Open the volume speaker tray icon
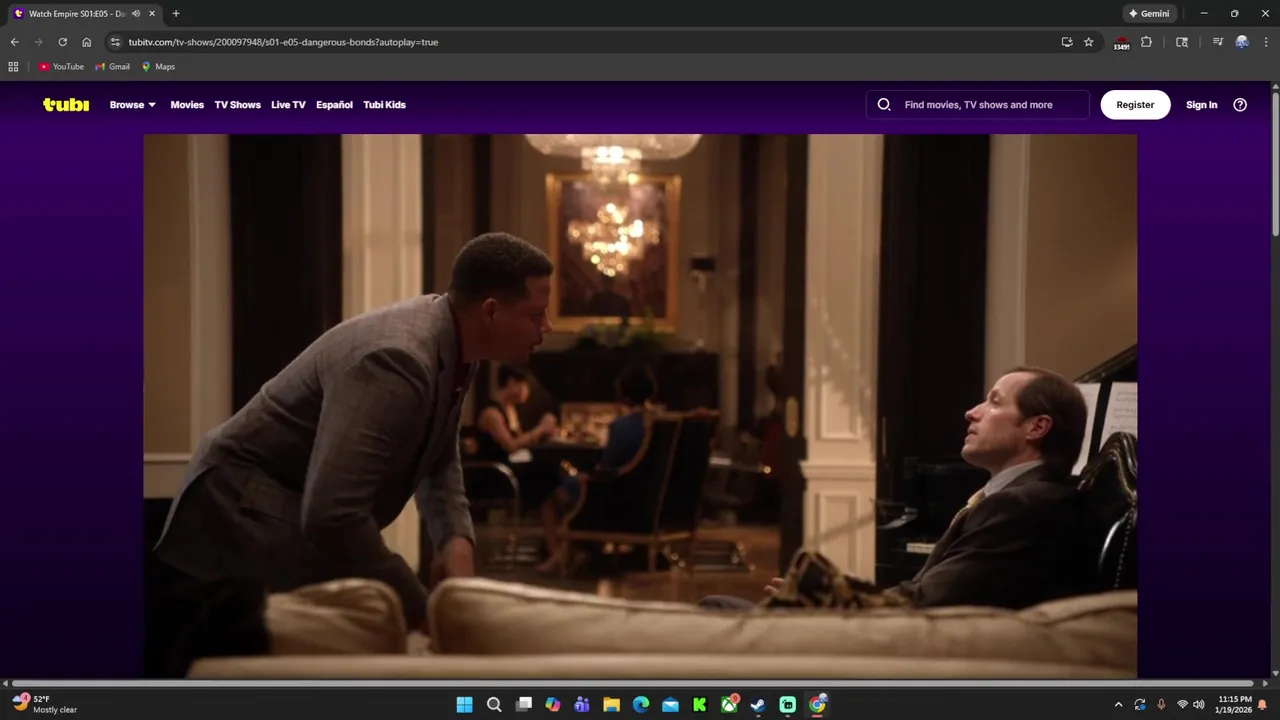The height and width of the screenshot is (720, 1280). pos(1199,705)
